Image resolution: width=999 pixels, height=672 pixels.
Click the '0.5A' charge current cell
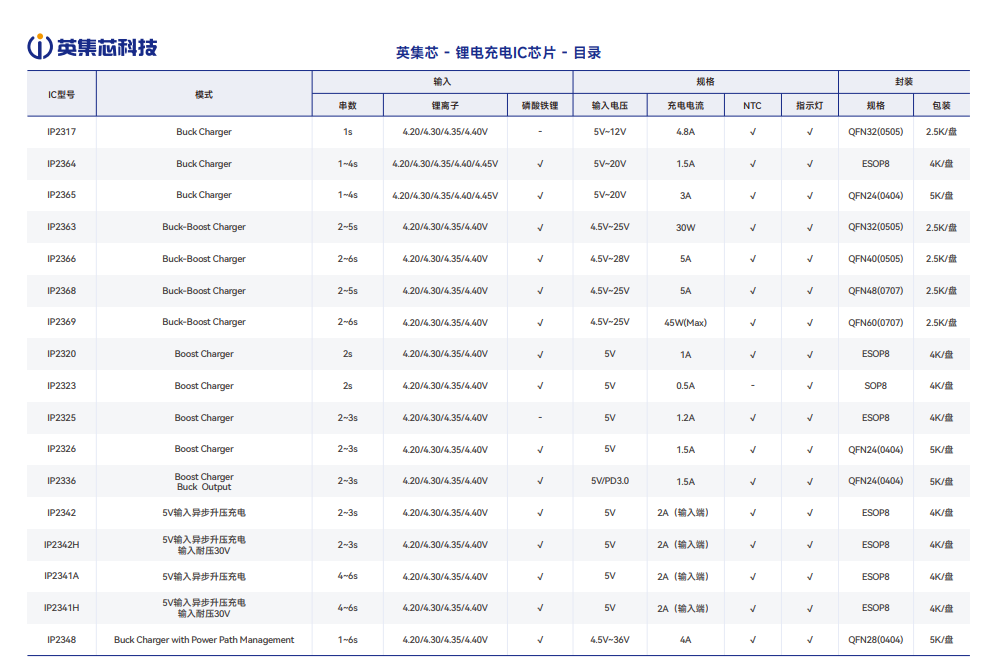pyautogui.click(x=686, y=386)
